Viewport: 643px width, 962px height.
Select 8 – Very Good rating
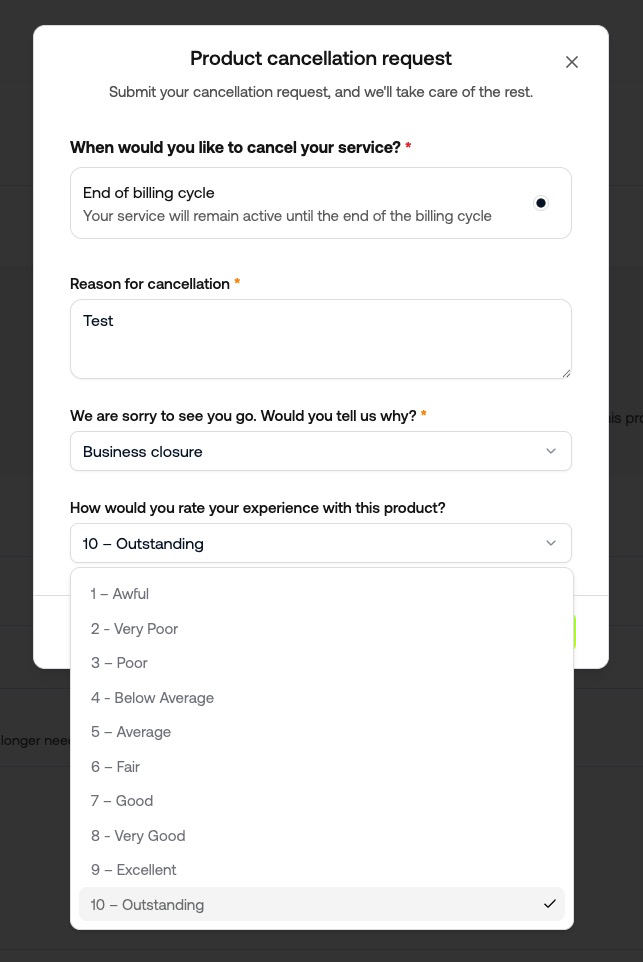point(138,836)
